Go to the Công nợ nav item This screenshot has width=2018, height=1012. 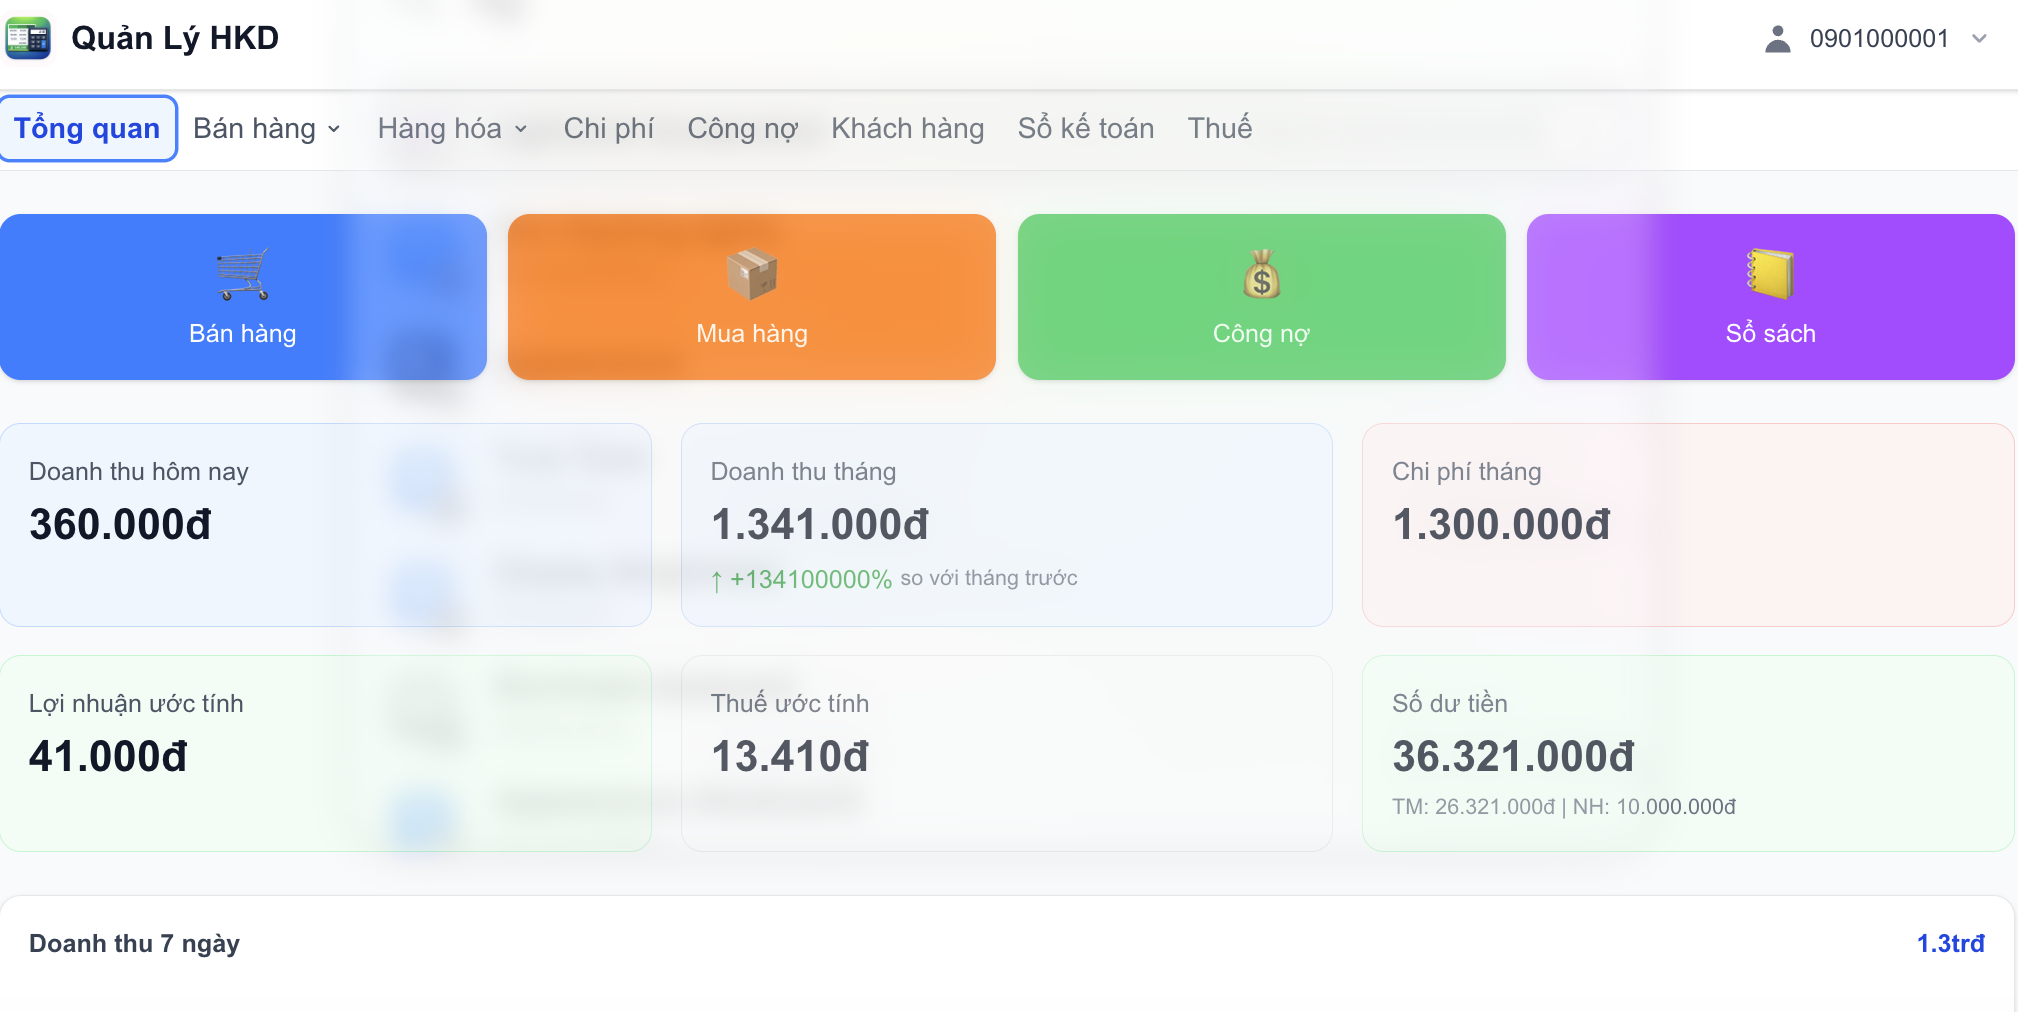[x=743, y=128]
